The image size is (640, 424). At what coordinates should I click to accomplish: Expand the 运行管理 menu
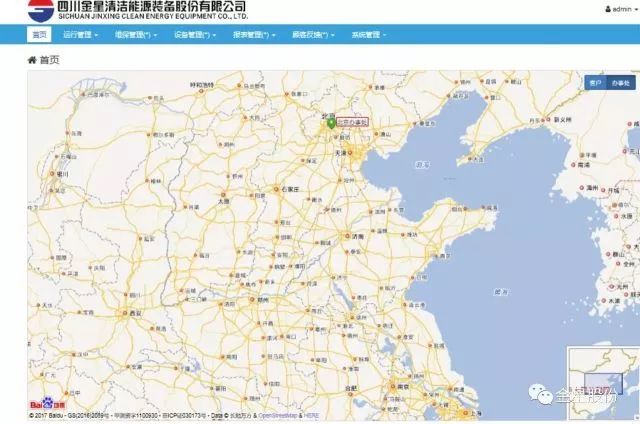coord(80,35)
